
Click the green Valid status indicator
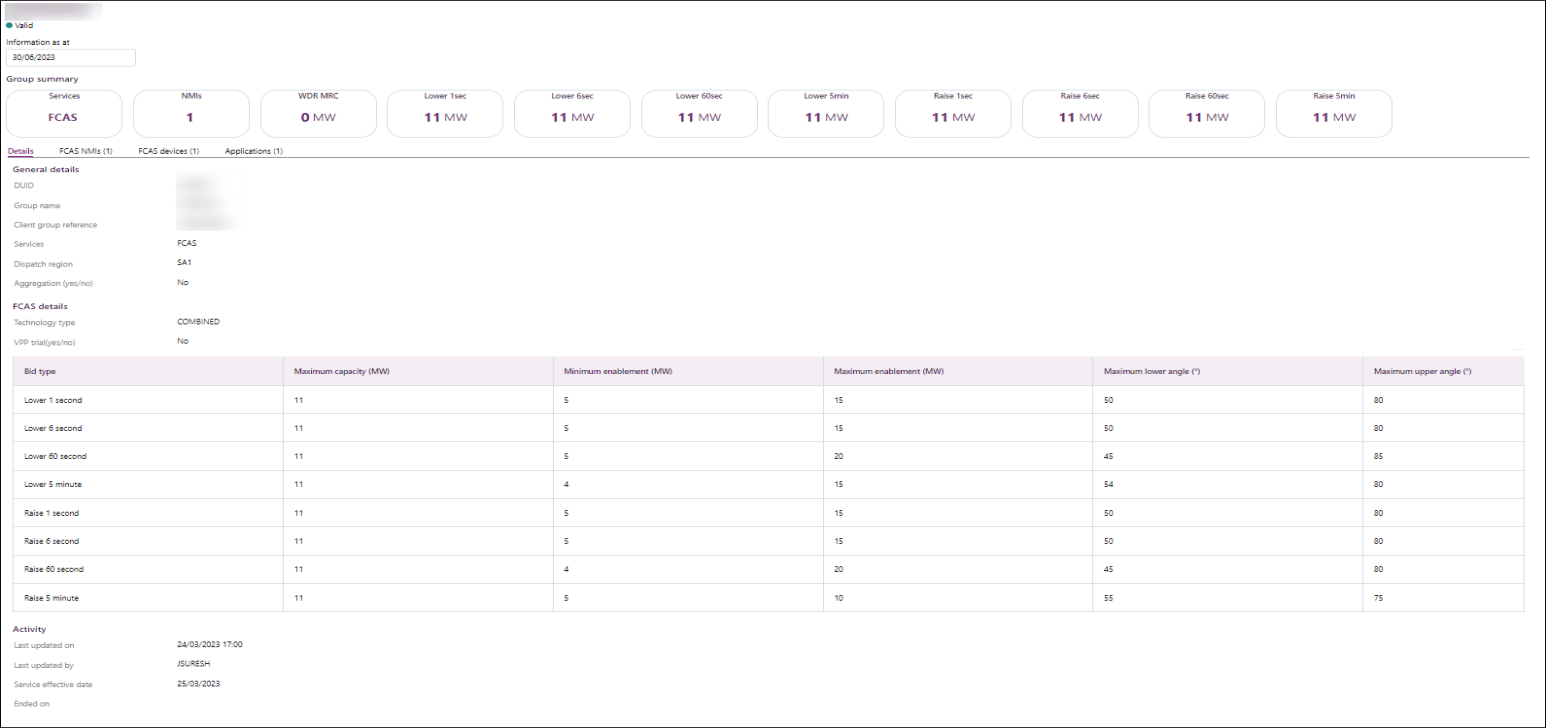click(20, 25)
